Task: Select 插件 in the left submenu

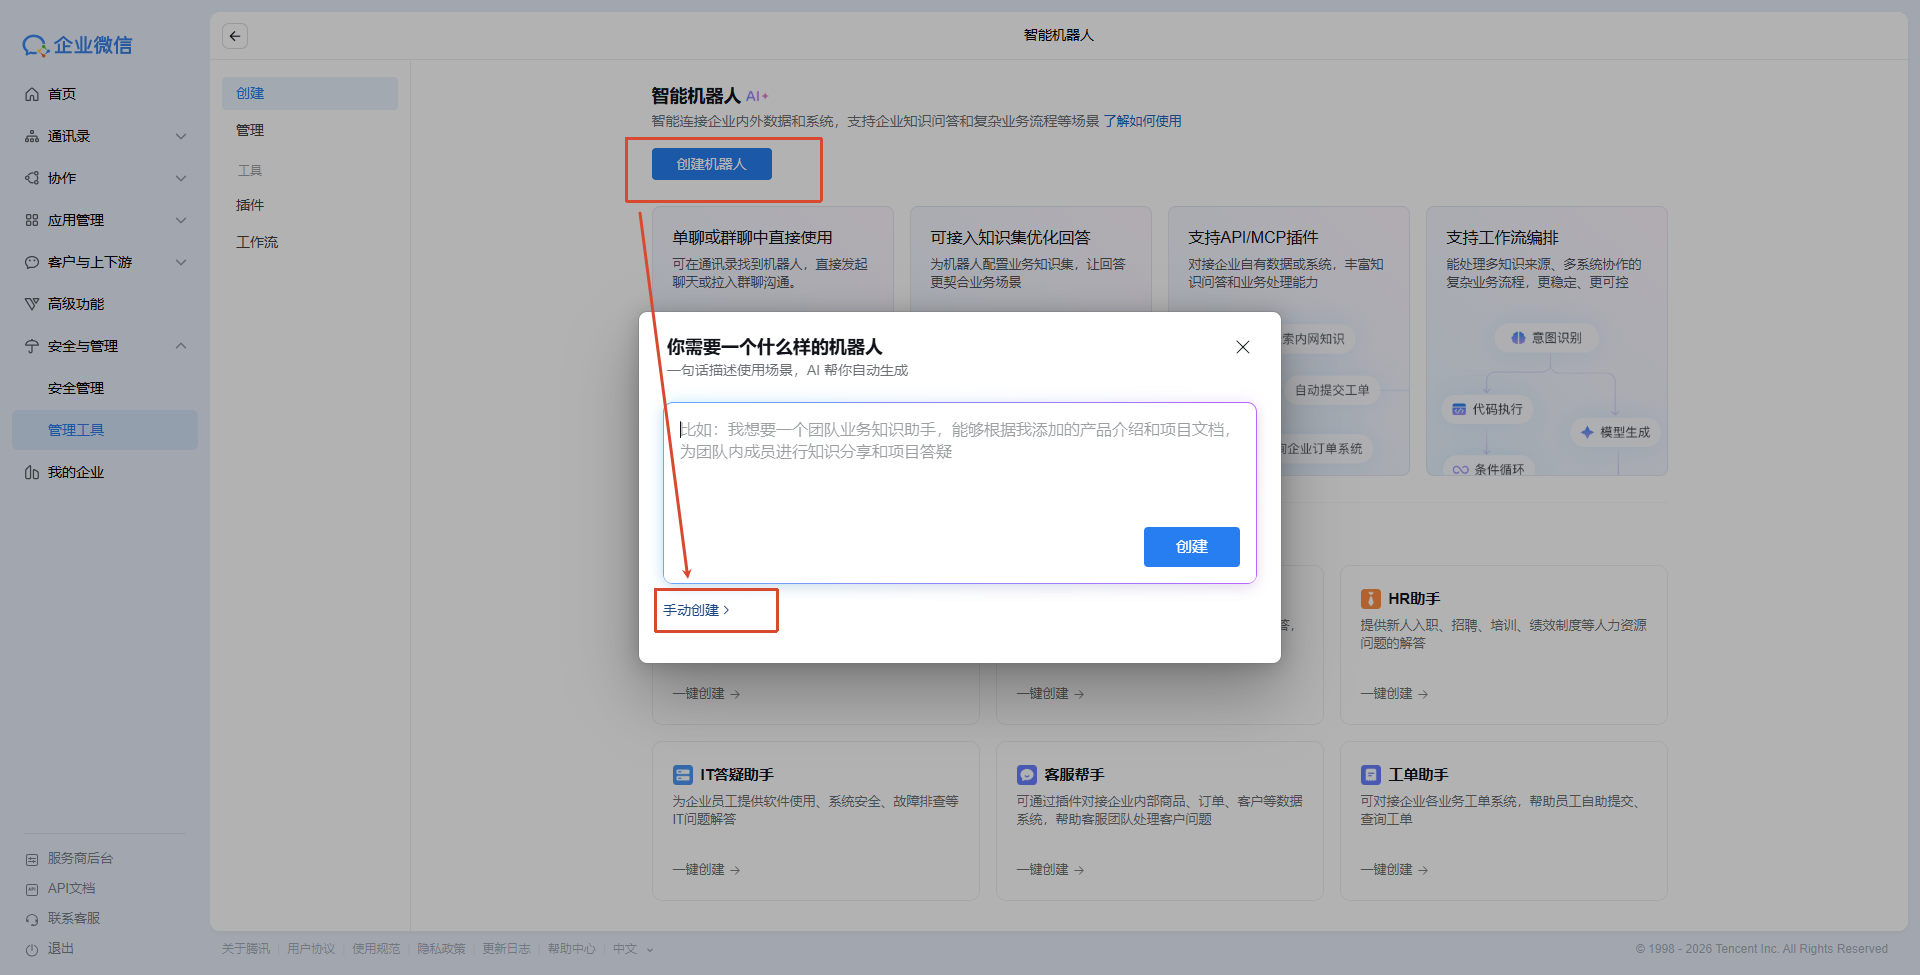Action: tap(250, 205)
